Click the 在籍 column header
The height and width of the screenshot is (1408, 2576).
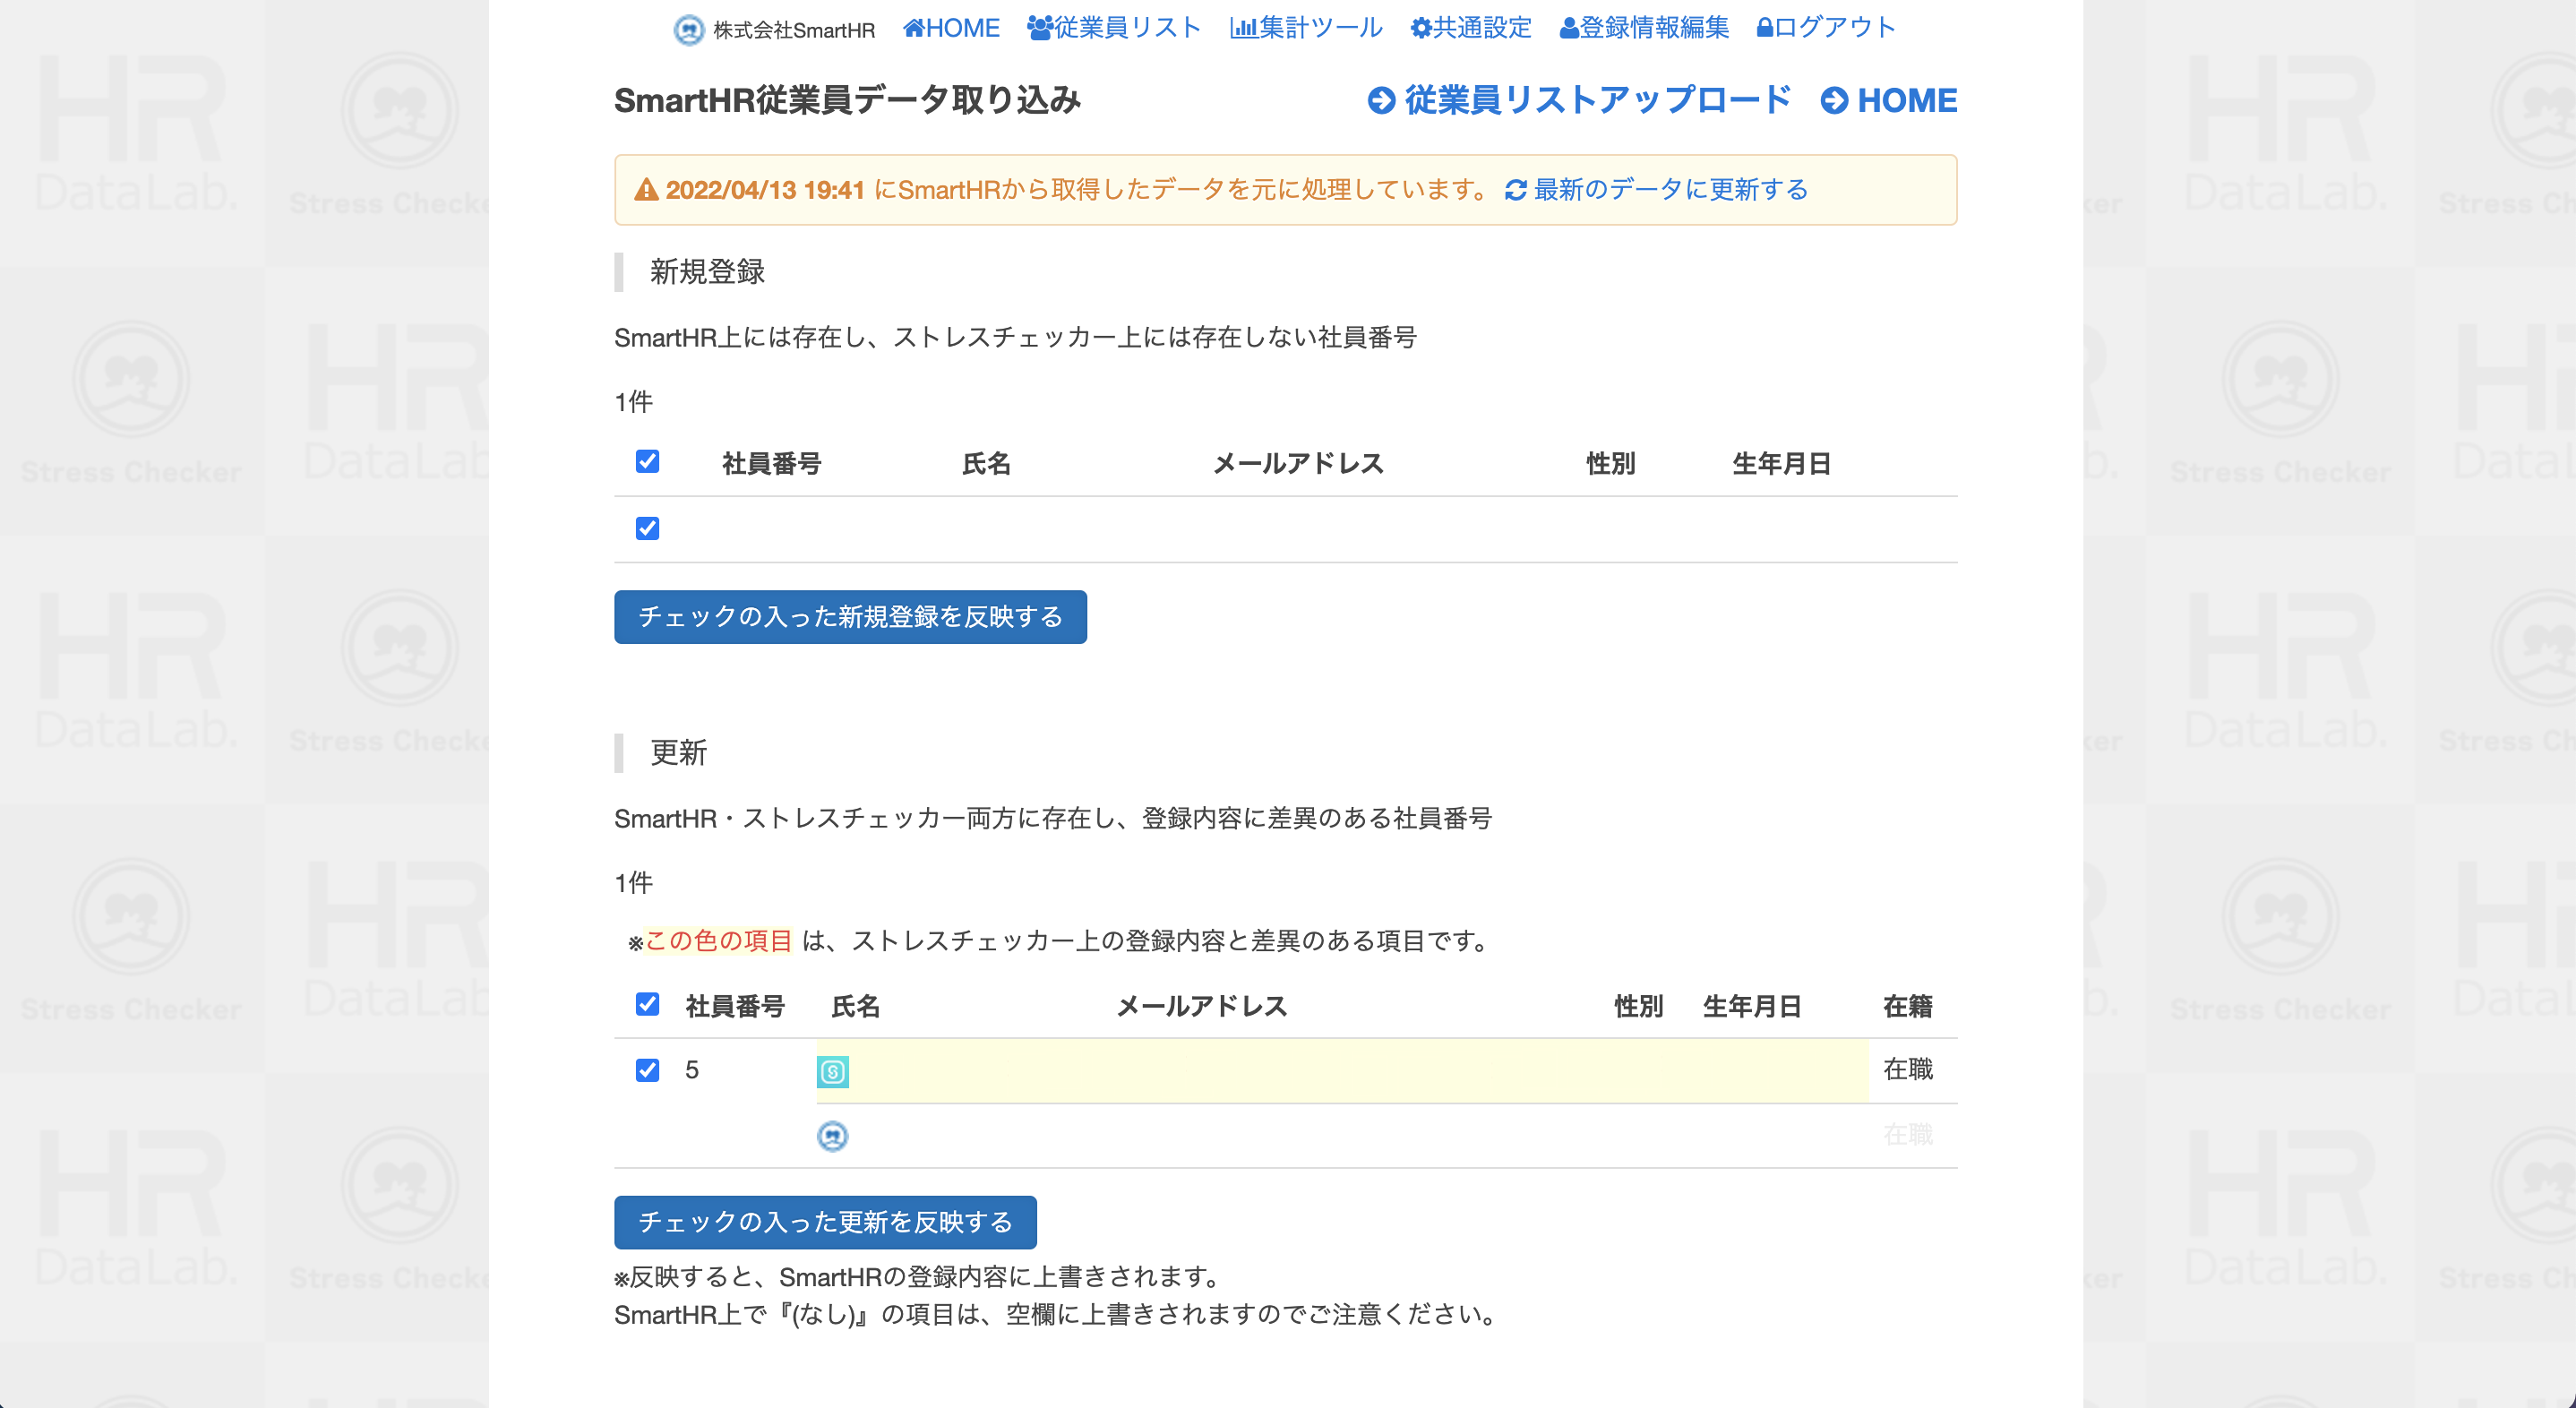coord(1907,1006)
